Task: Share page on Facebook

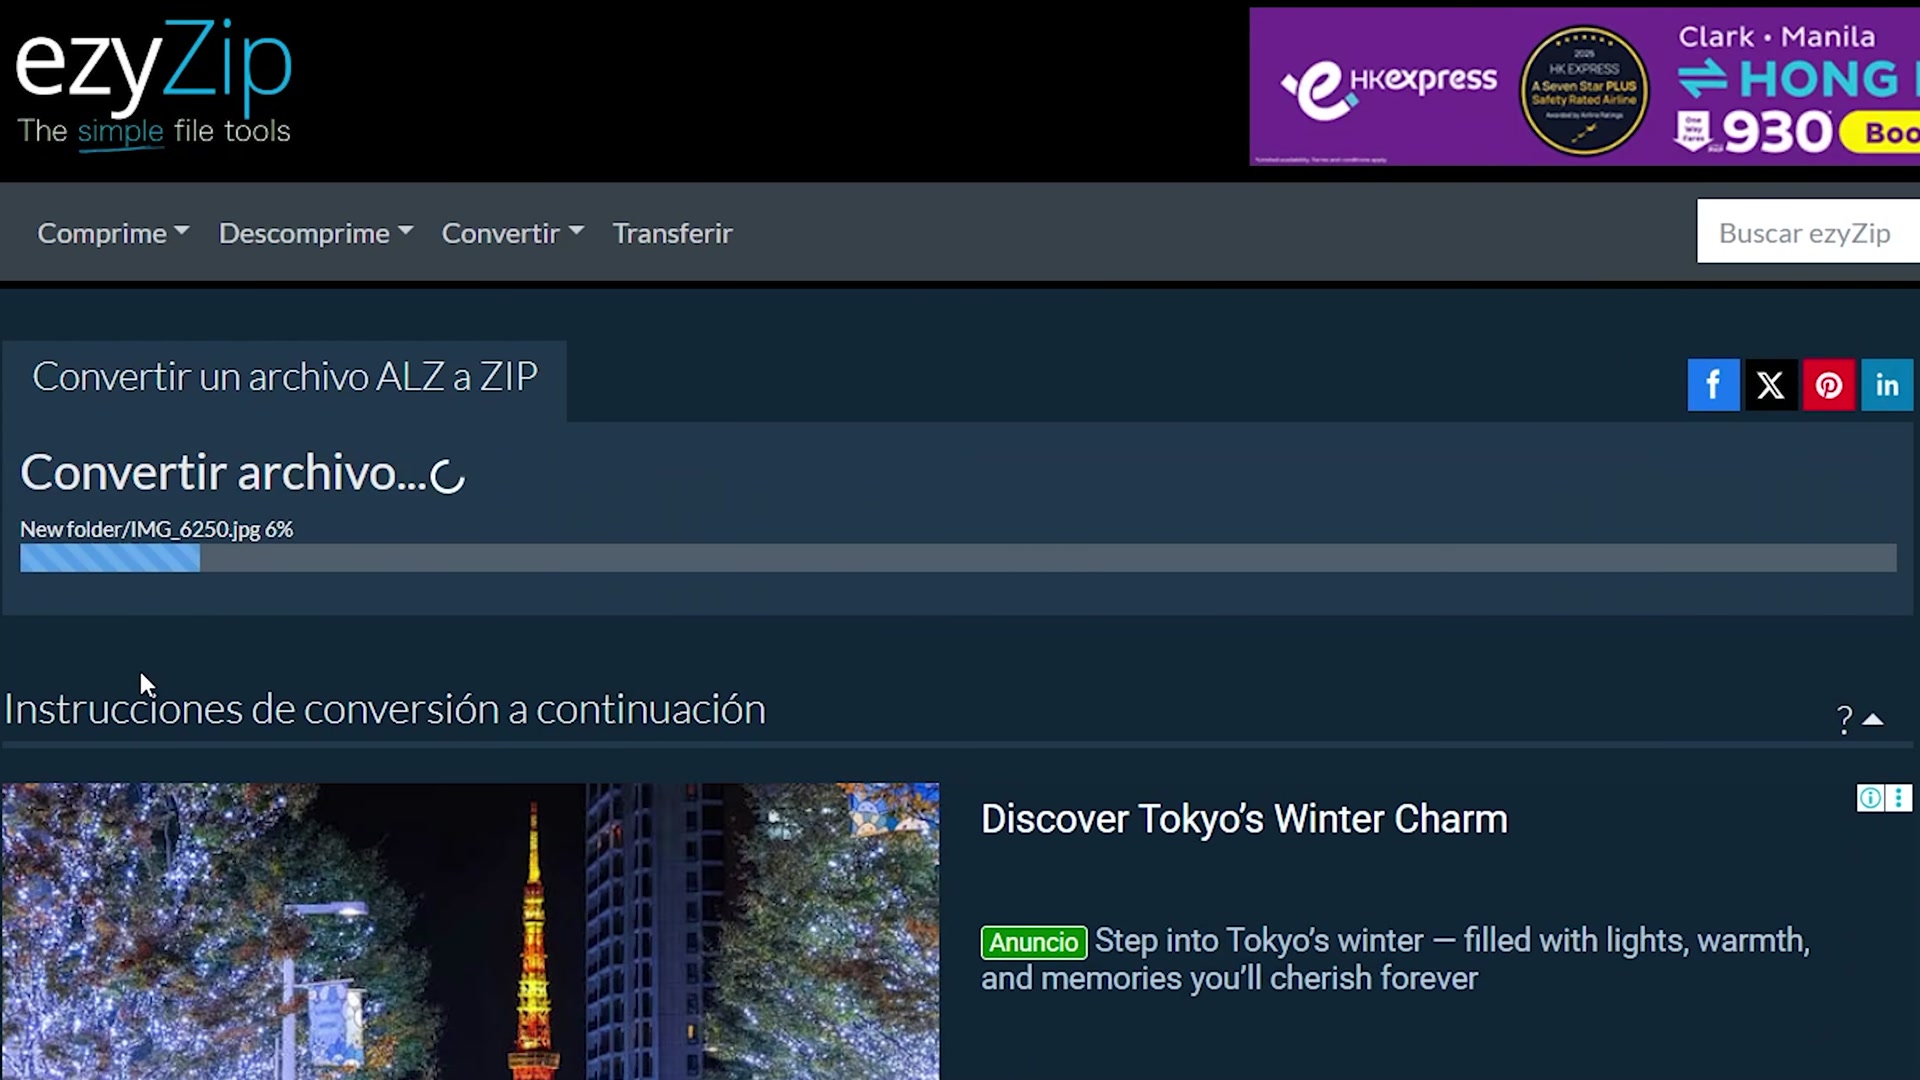Action: point(1713,385)
